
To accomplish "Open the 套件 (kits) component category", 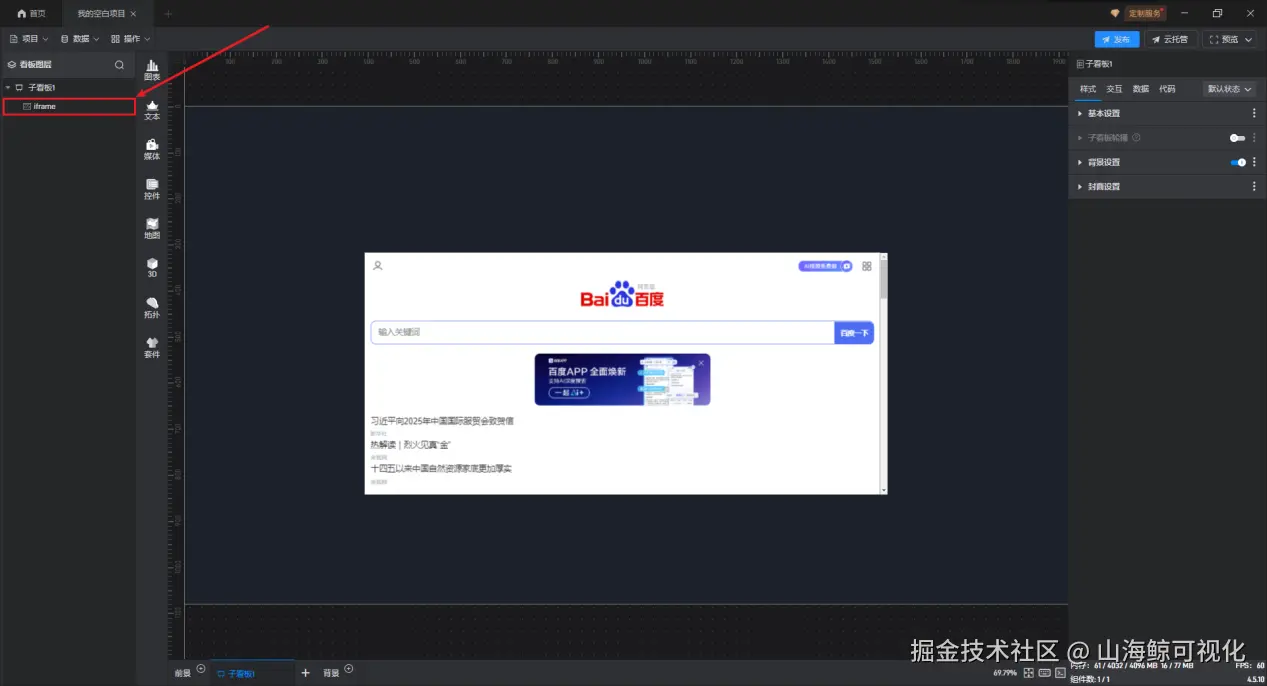I will (152, 347).
